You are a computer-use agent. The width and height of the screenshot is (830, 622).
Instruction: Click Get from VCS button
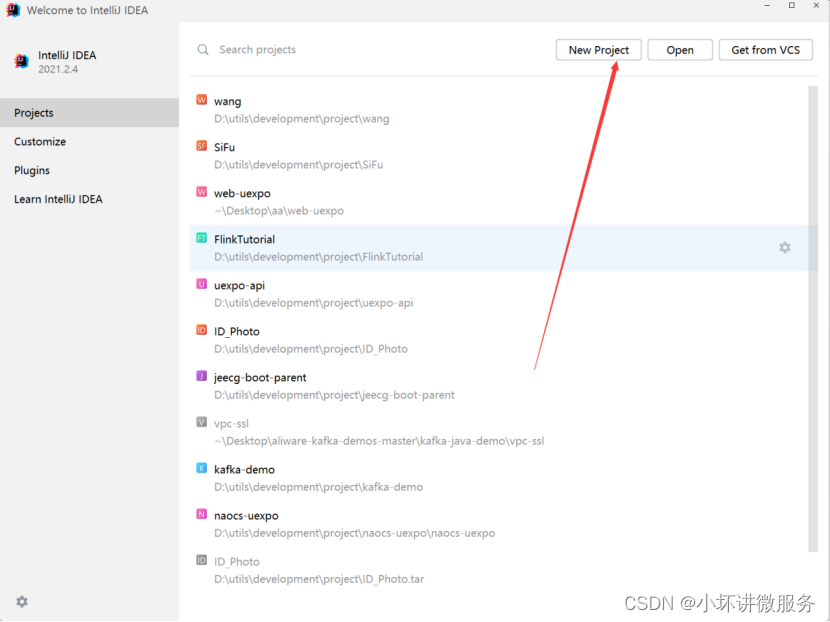pos(765,50)
